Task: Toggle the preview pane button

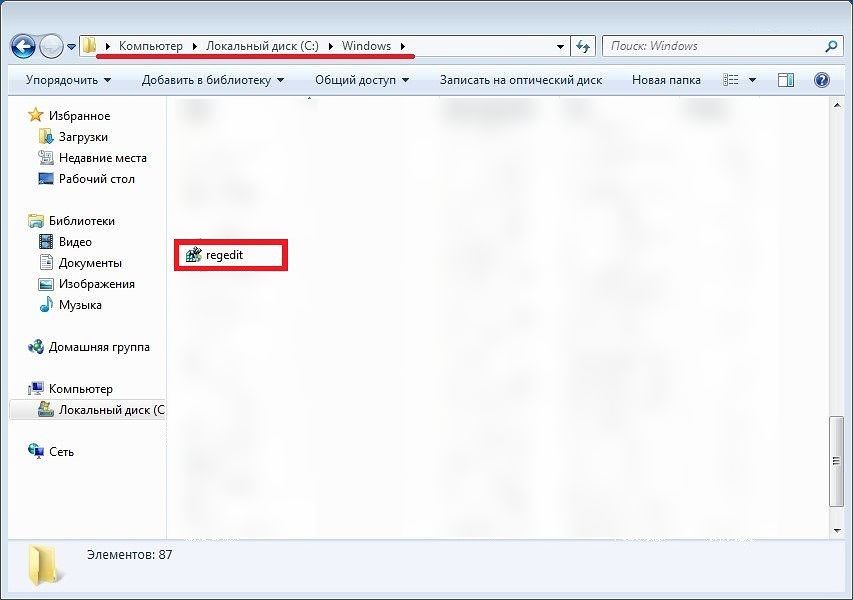Action: (x=786, y=80)
